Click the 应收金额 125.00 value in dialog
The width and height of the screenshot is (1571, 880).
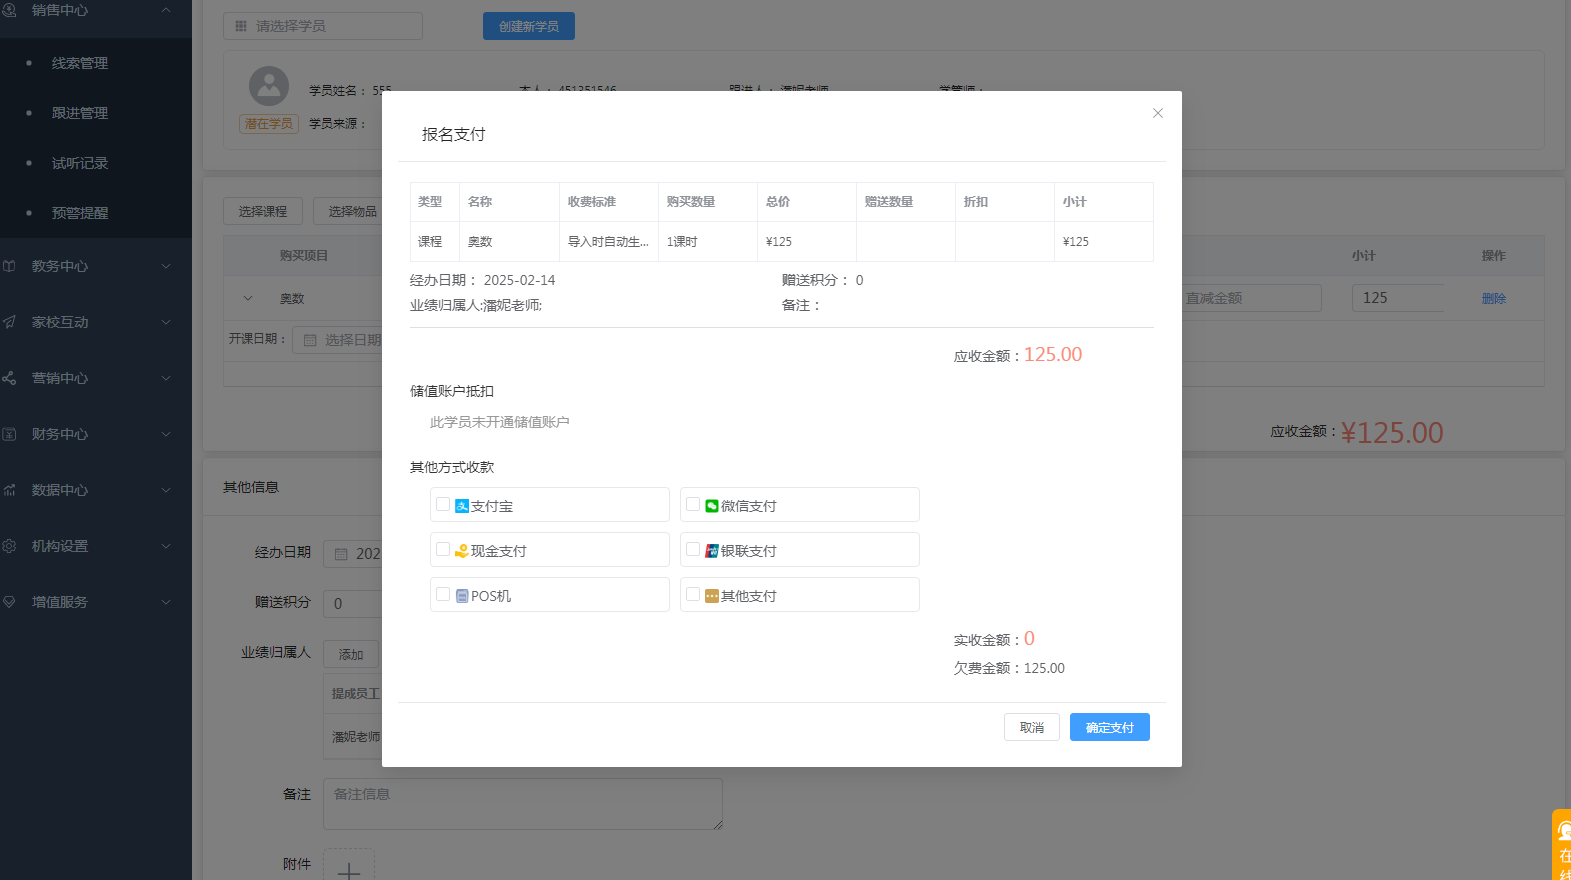click(x=1053, y=355)
